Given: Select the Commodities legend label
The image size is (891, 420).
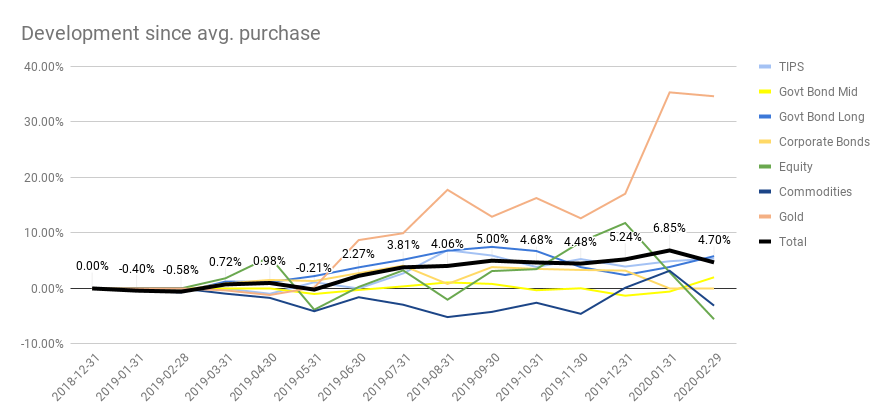Looking at the screenshot, I should [816, 192].
